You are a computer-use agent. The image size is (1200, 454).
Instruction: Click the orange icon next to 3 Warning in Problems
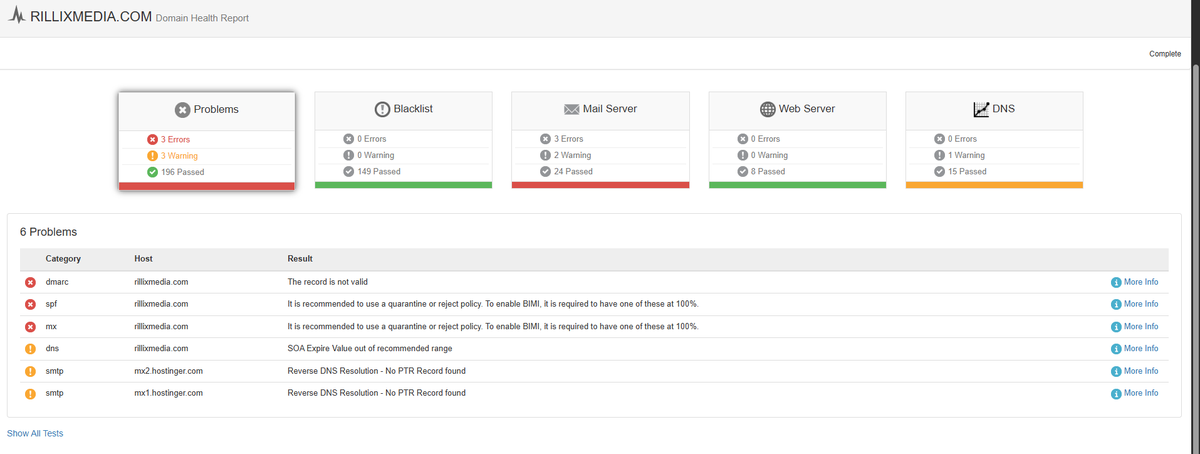tap(152, 156)
